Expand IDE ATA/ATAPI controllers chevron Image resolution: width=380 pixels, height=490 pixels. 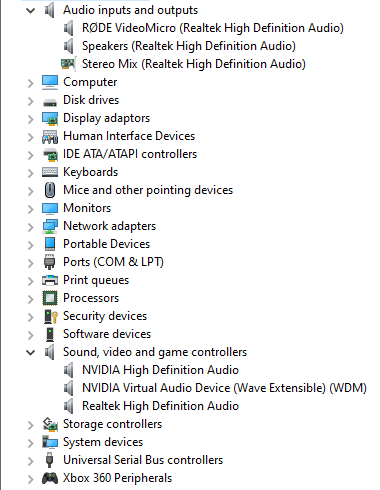31,155
